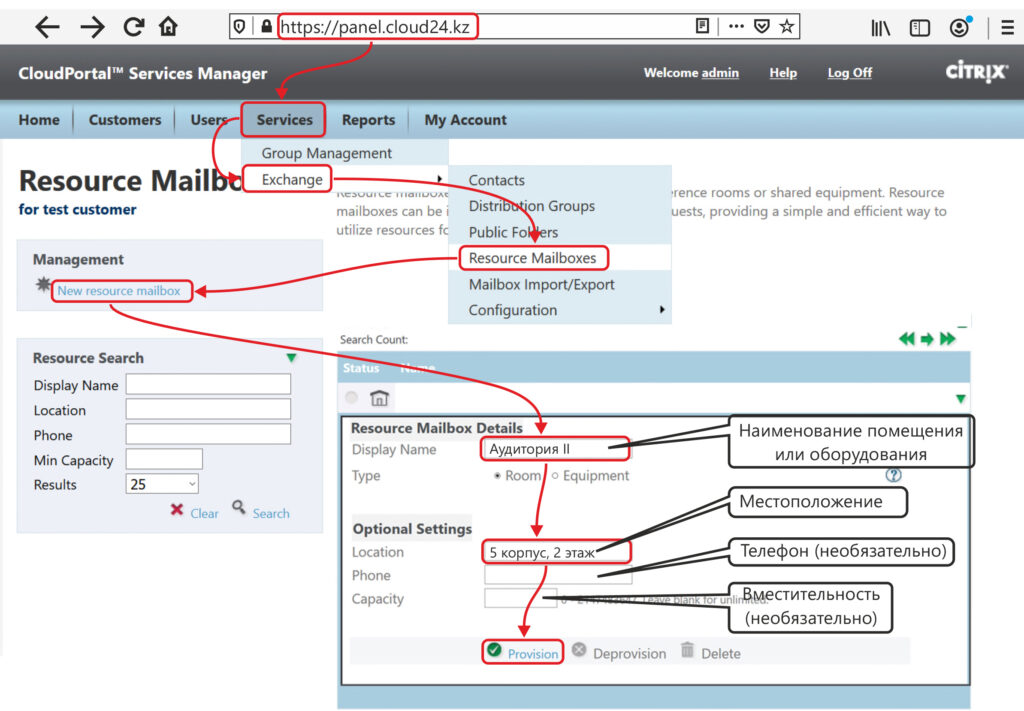The height and width of the screenshot is (711, 1024).
Task: Select Configuration in the Exchange submenu
Action: coord(513,310)
